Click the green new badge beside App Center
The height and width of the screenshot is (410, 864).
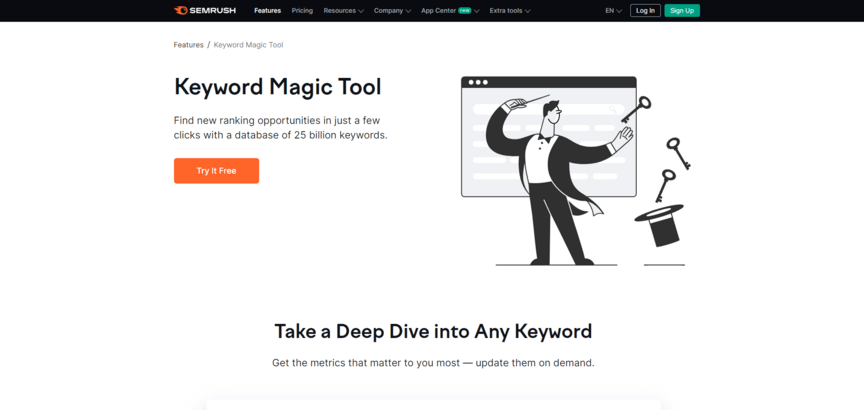[x=464, y=10]
